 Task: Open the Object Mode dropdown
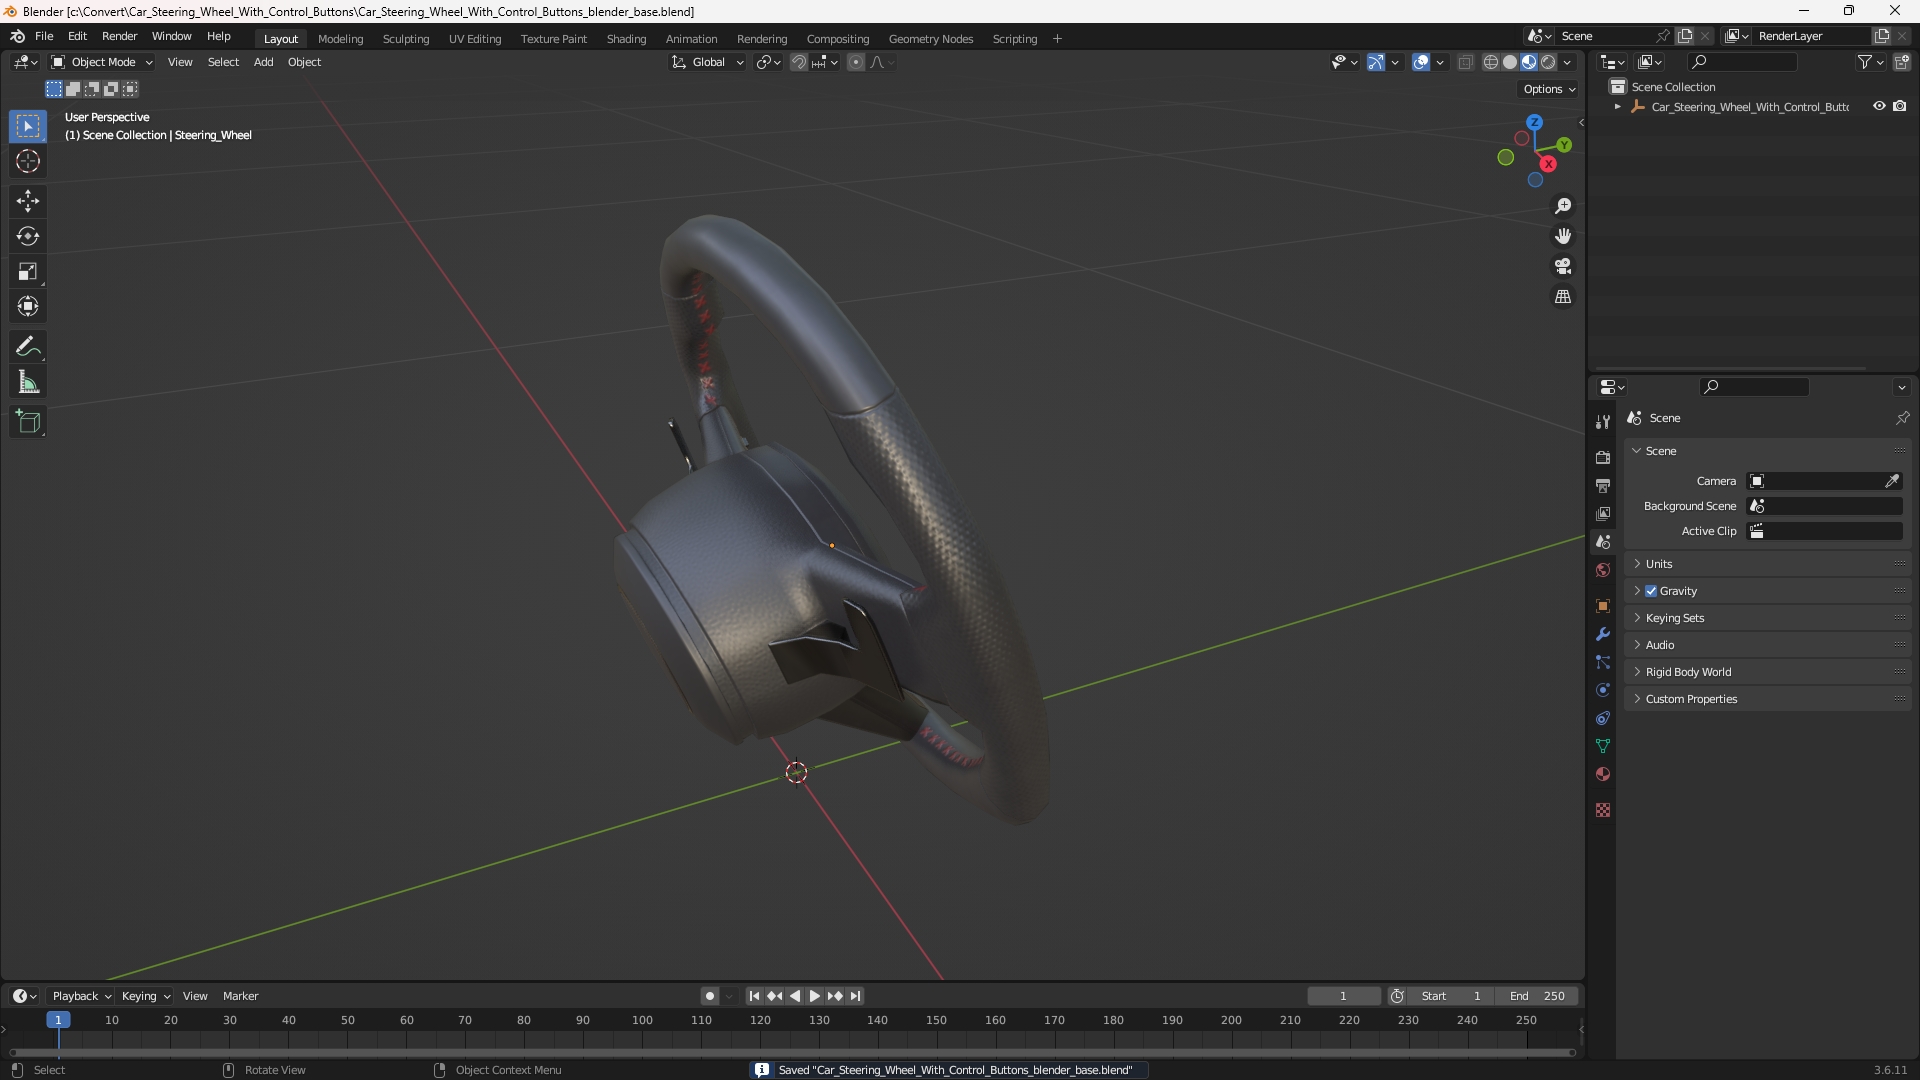[102, 62]
